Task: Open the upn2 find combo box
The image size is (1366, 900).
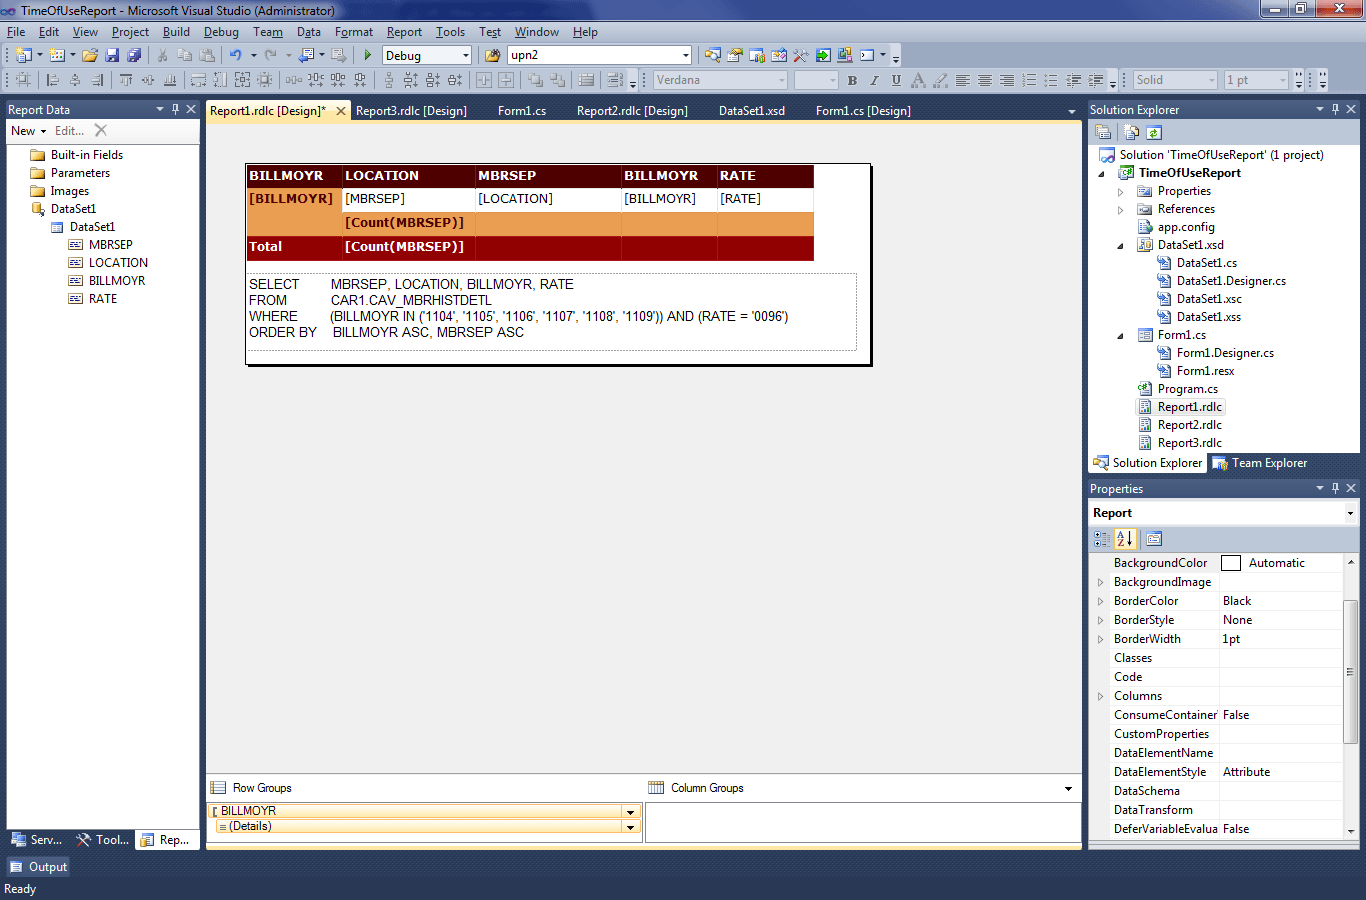Action: (685, 56)
